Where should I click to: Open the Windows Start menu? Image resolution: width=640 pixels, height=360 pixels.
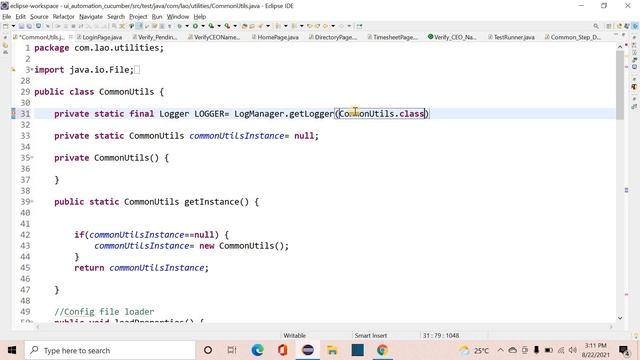coord(12,350)
